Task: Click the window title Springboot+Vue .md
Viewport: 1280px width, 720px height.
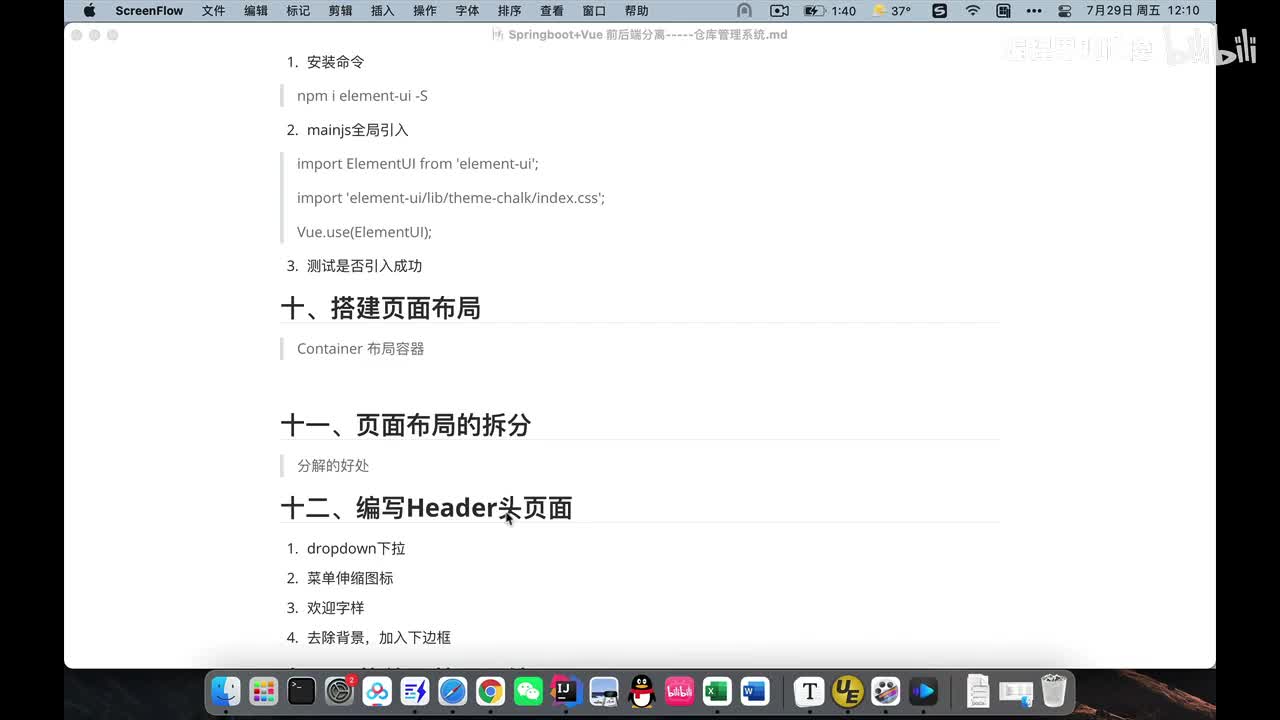Action: [x=640, y=34]
